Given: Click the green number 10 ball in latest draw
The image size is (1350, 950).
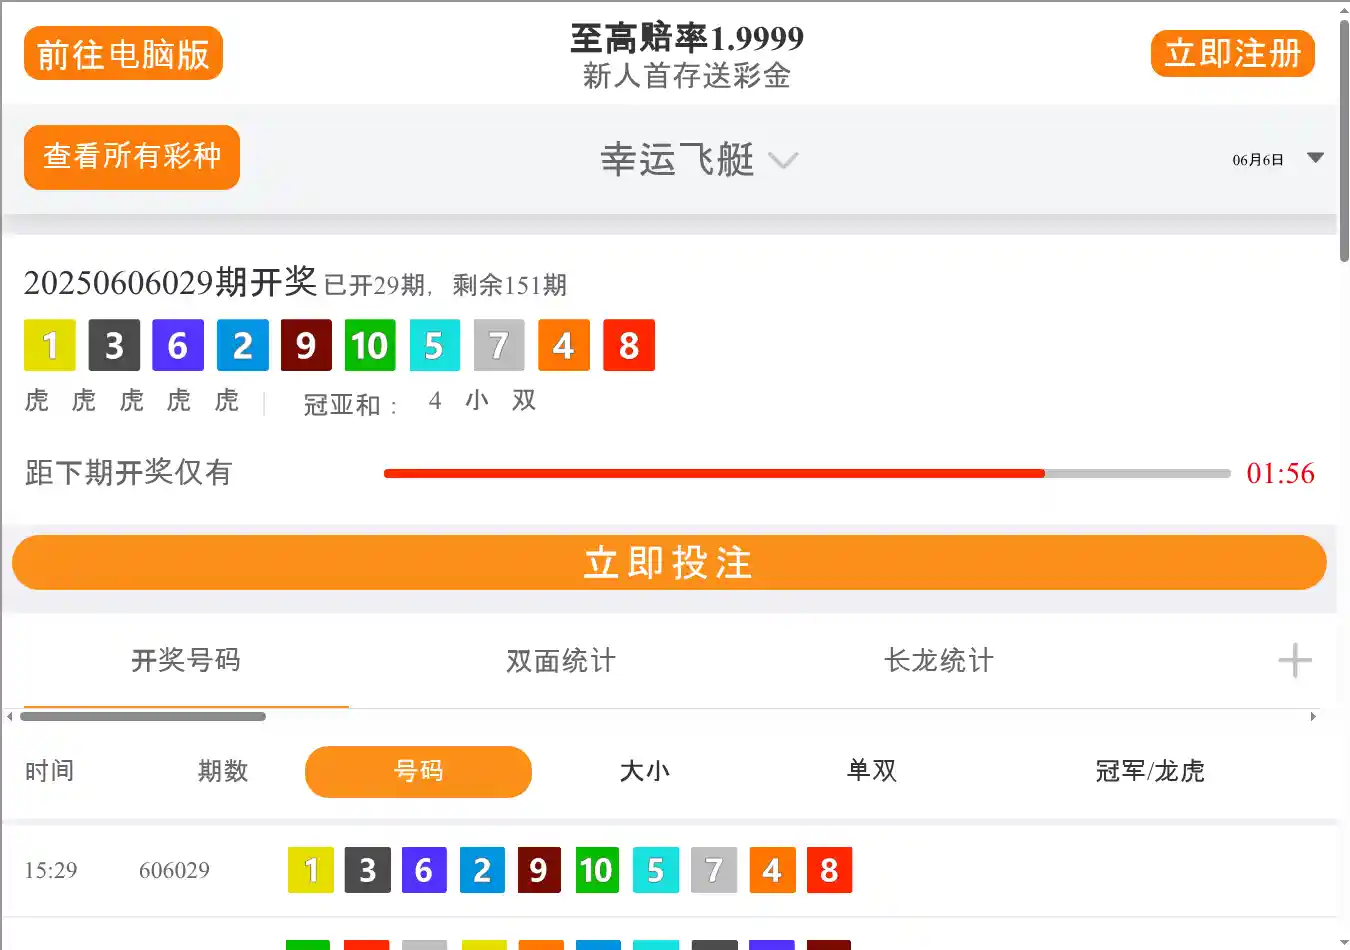Looking at the screenshot, I should pos(369,345).
